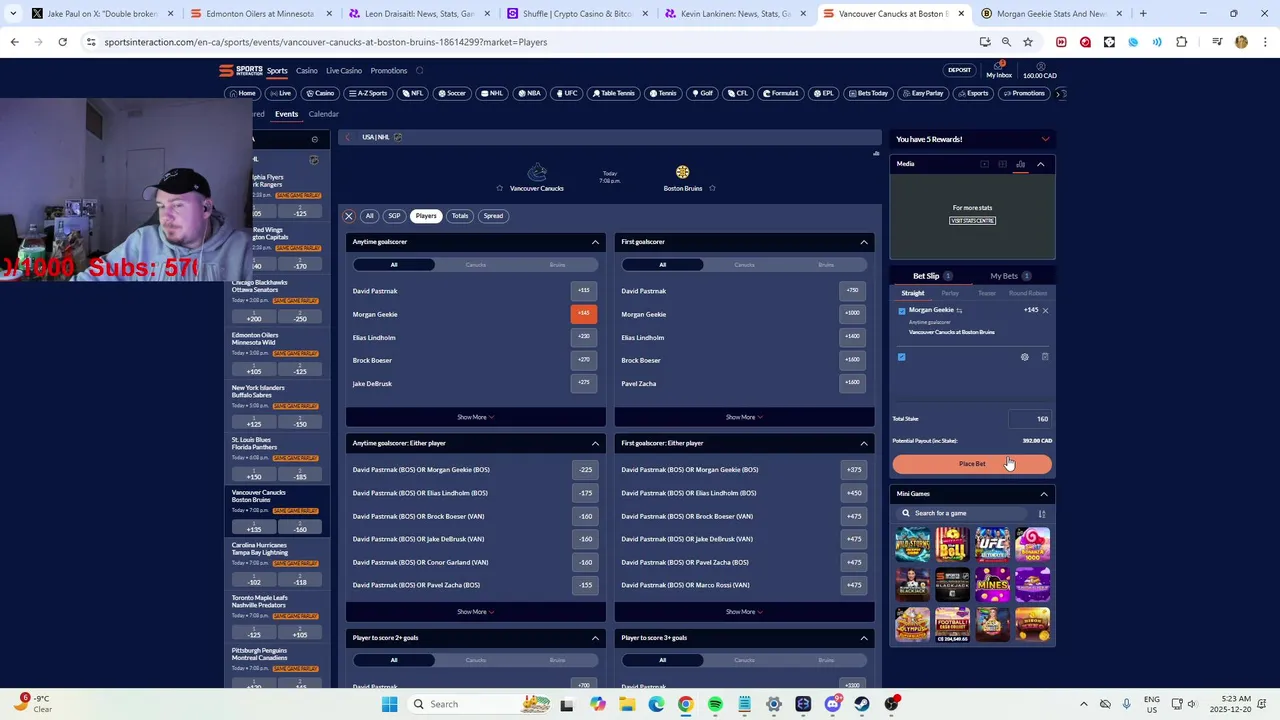The height and width of the screenshot is (720, 1280).
Task: Open Live Casino in top menu
Action: pos(344,71)
